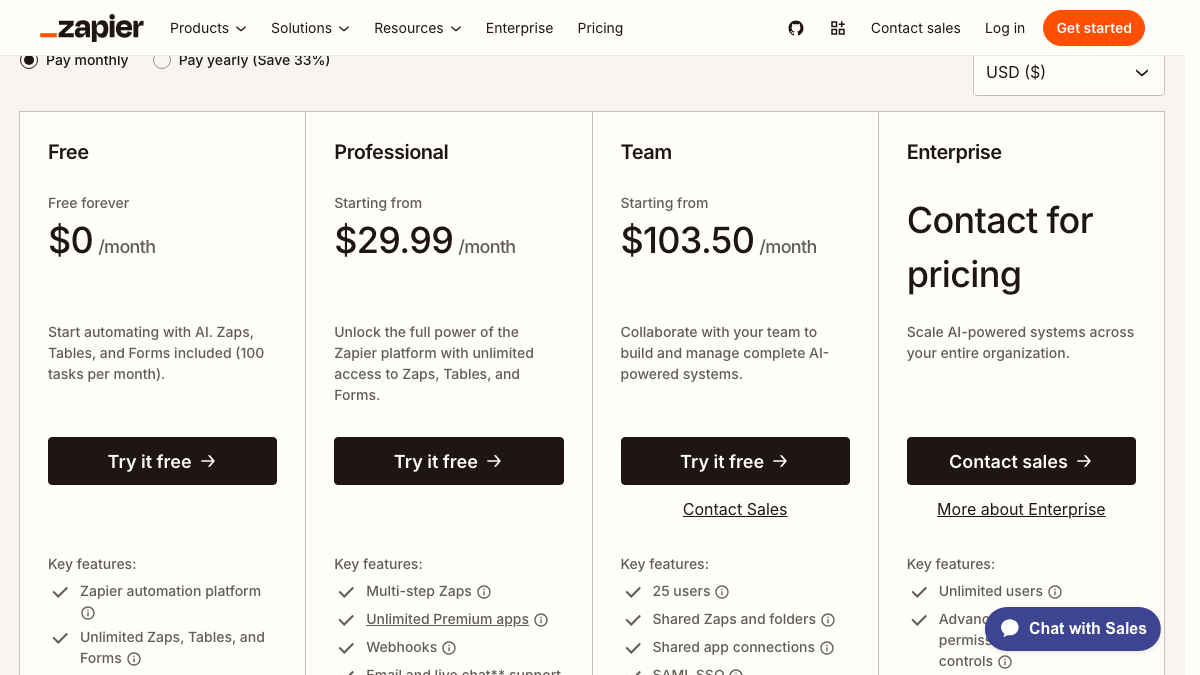Show info icon next to Webhooks
1200x675 pixels.
(449, 648)
